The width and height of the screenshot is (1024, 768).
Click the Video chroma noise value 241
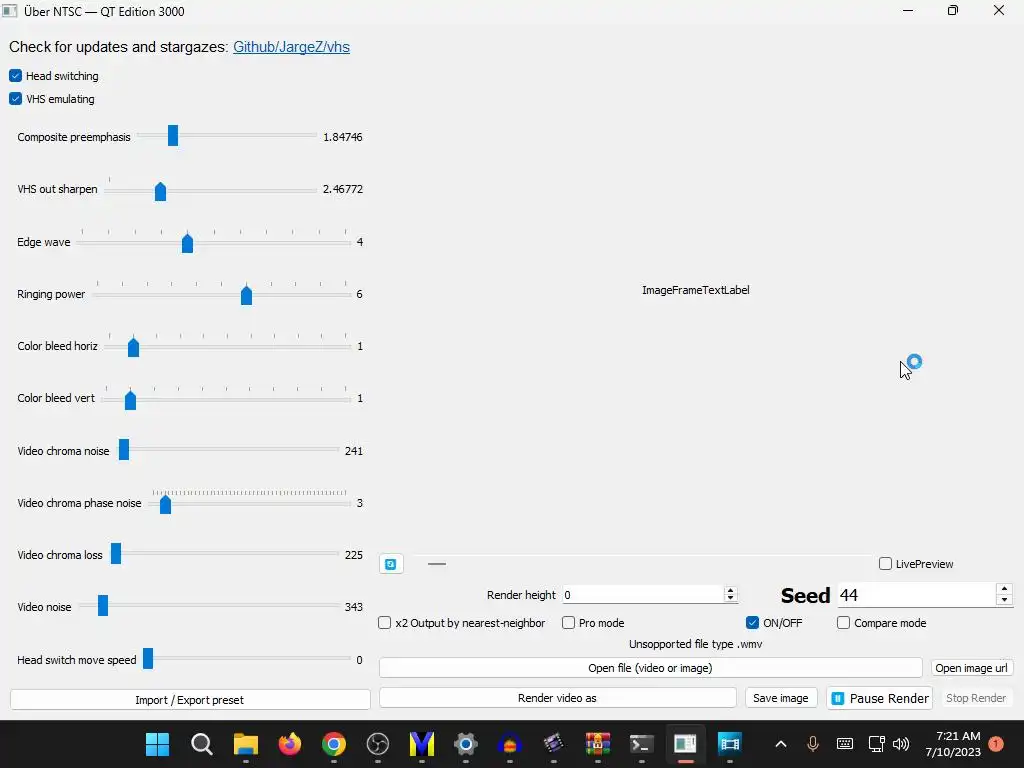click(353, 451)
